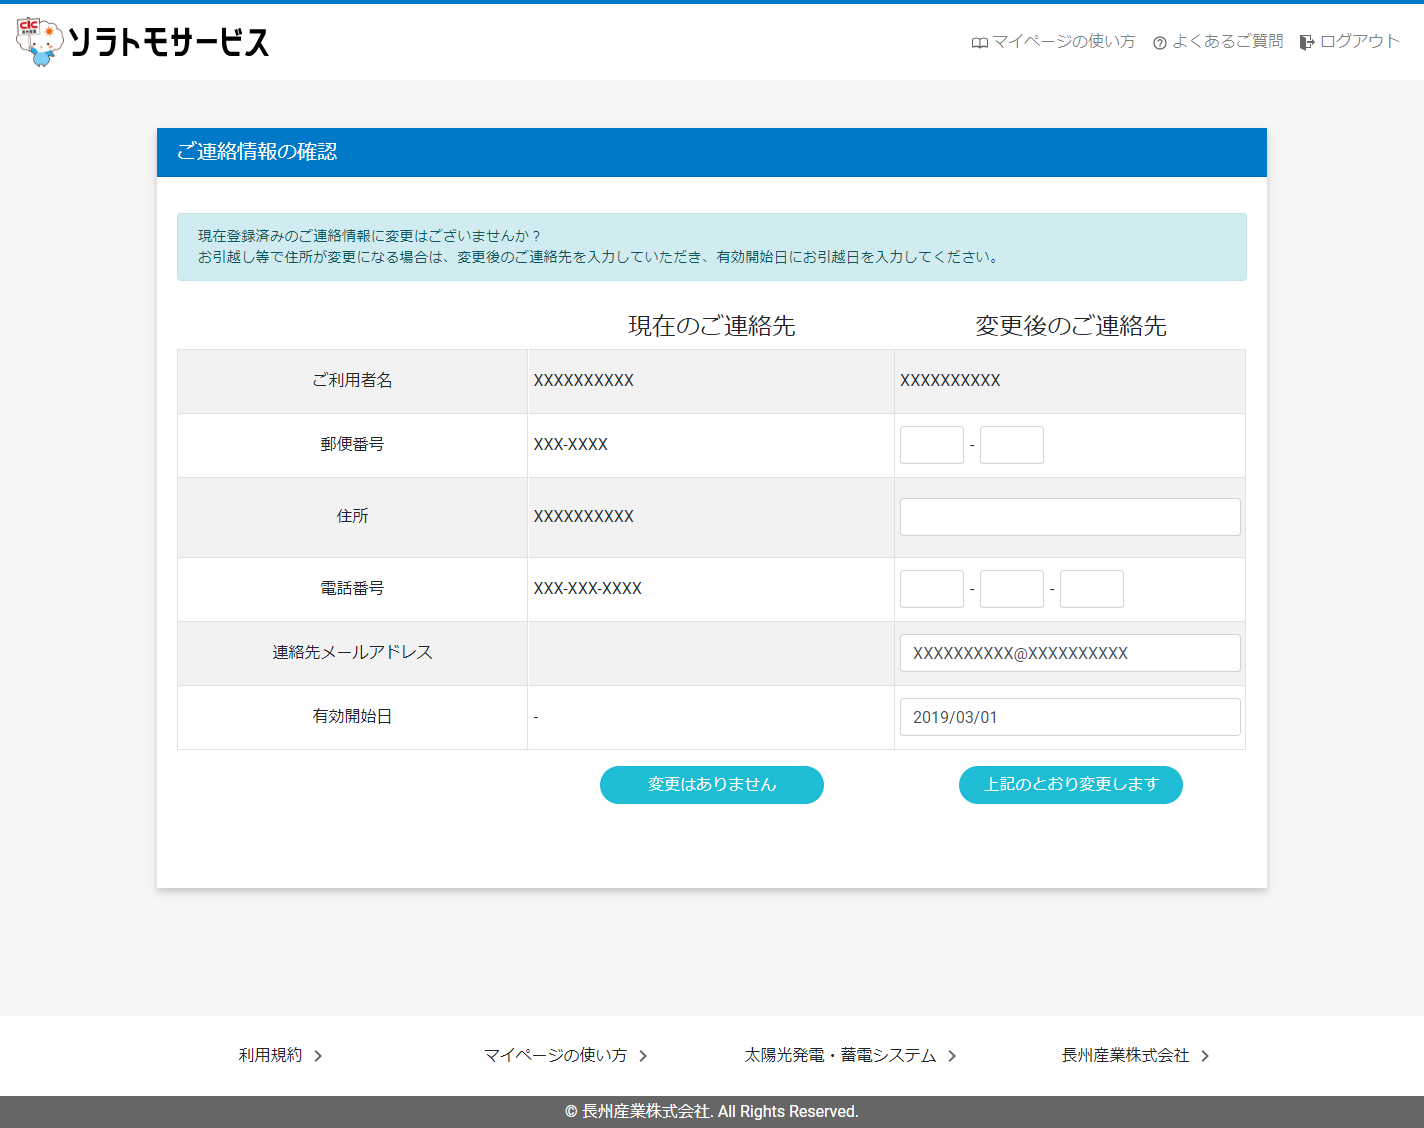Focus the middle 電話番号 input box
This screenshot has height=1128, width=1424.
[x=1012, y=589]
